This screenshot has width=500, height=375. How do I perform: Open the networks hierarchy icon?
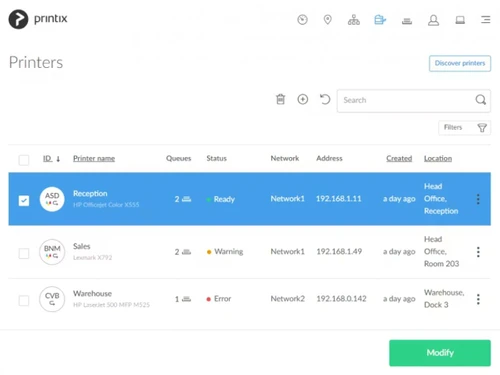pyautogui.click(x=354, y=20)
